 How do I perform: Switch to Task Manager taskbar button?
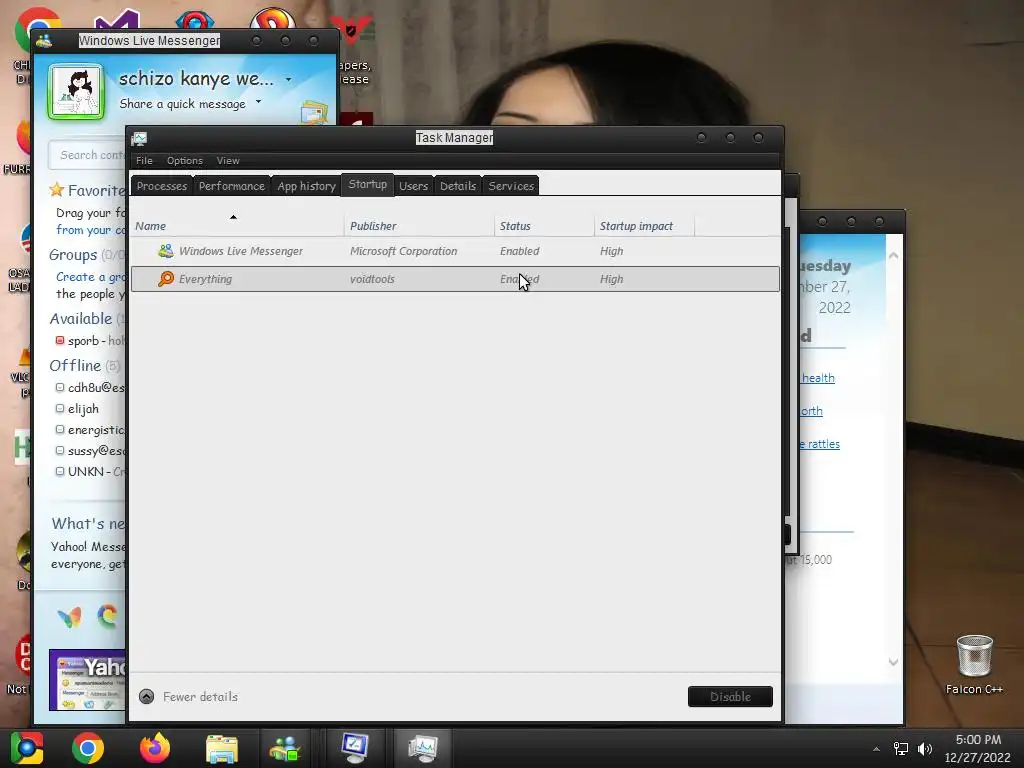[423, 748]
